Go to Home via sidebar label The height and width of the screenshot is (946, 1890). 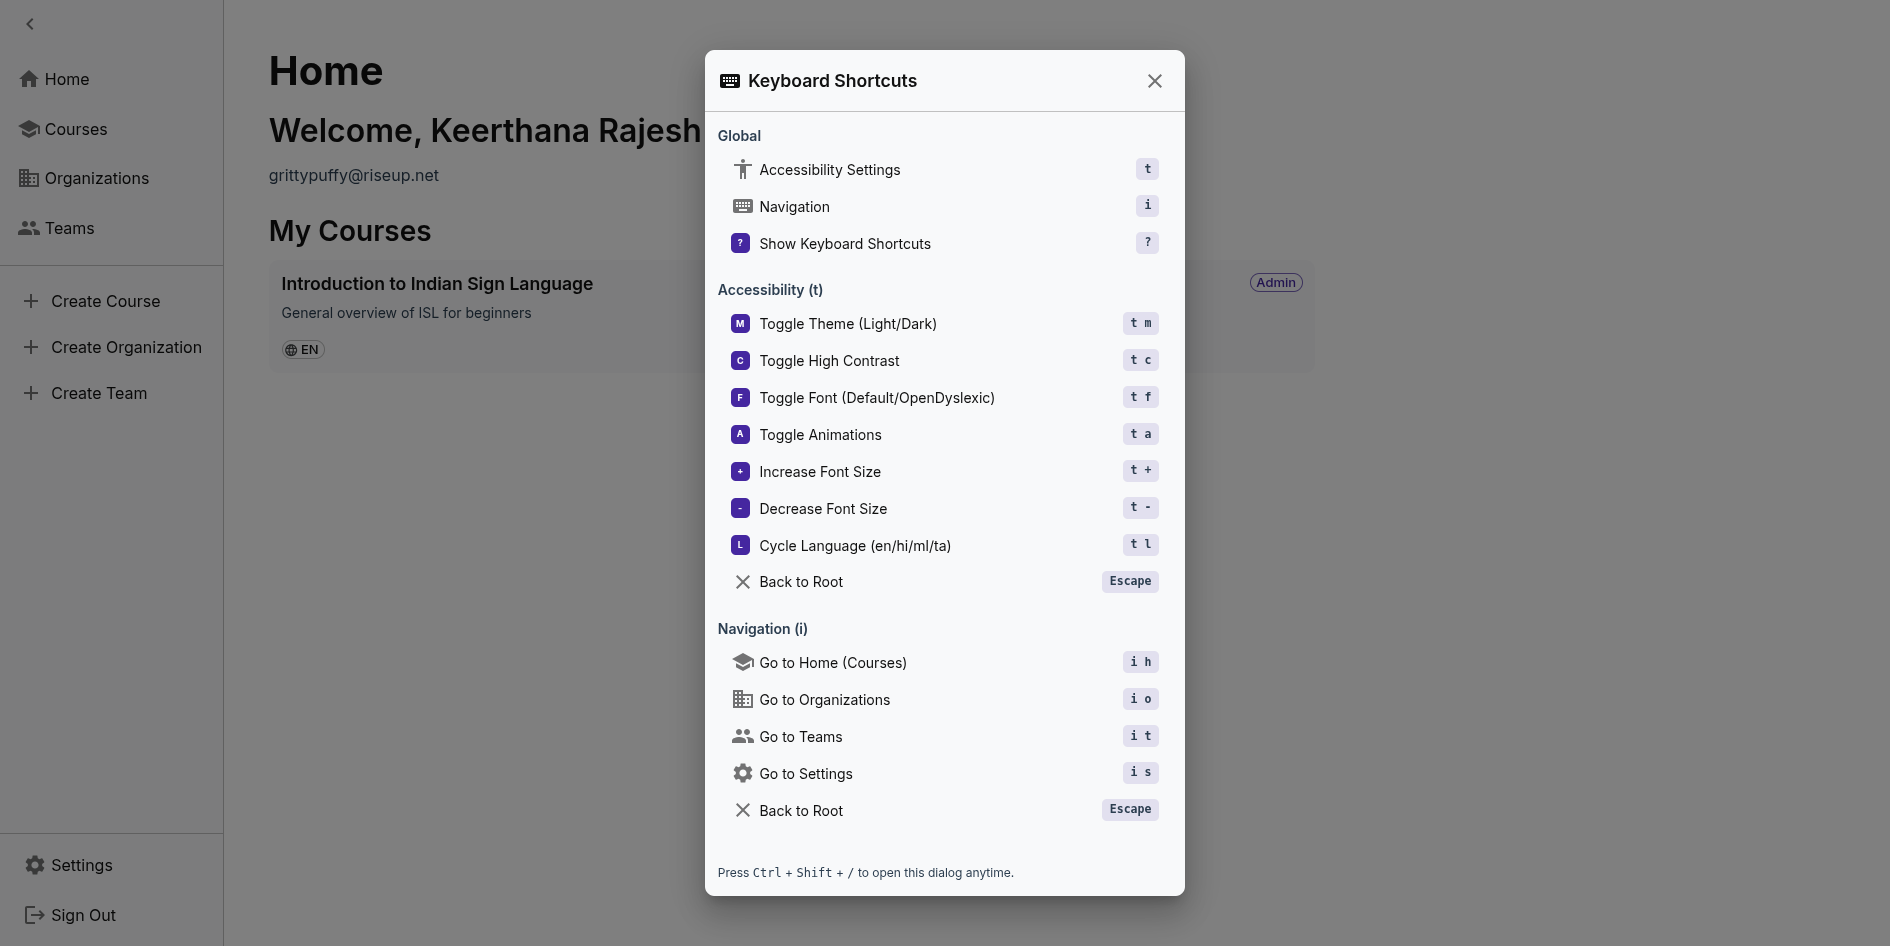tap(67, 79)
